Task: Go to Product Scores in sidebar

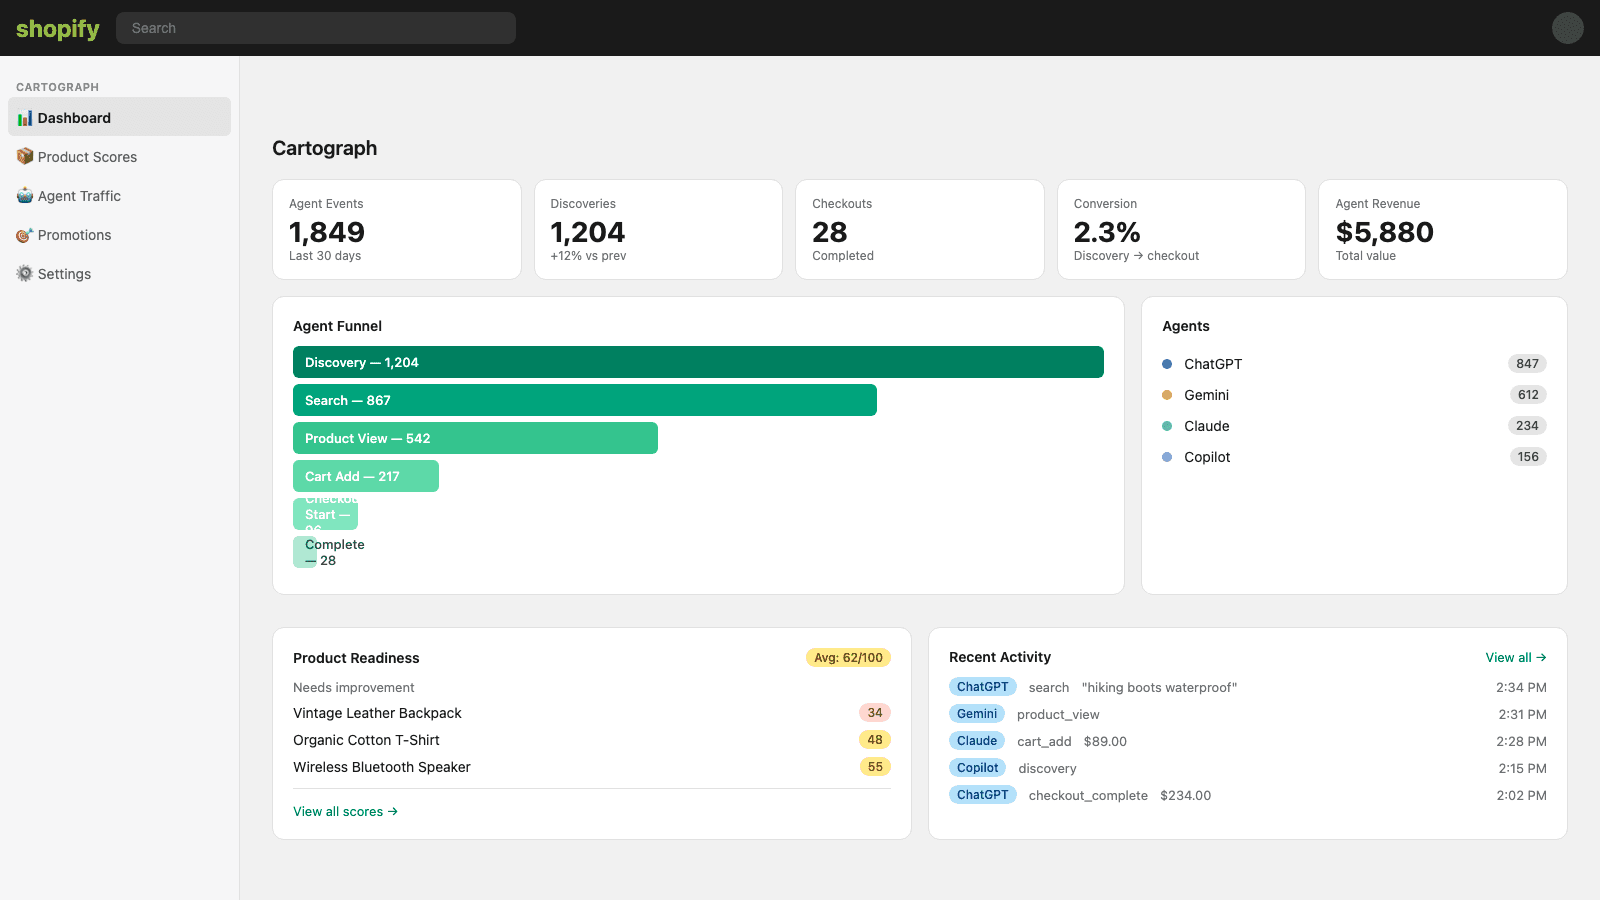Action: pos(120,157)
